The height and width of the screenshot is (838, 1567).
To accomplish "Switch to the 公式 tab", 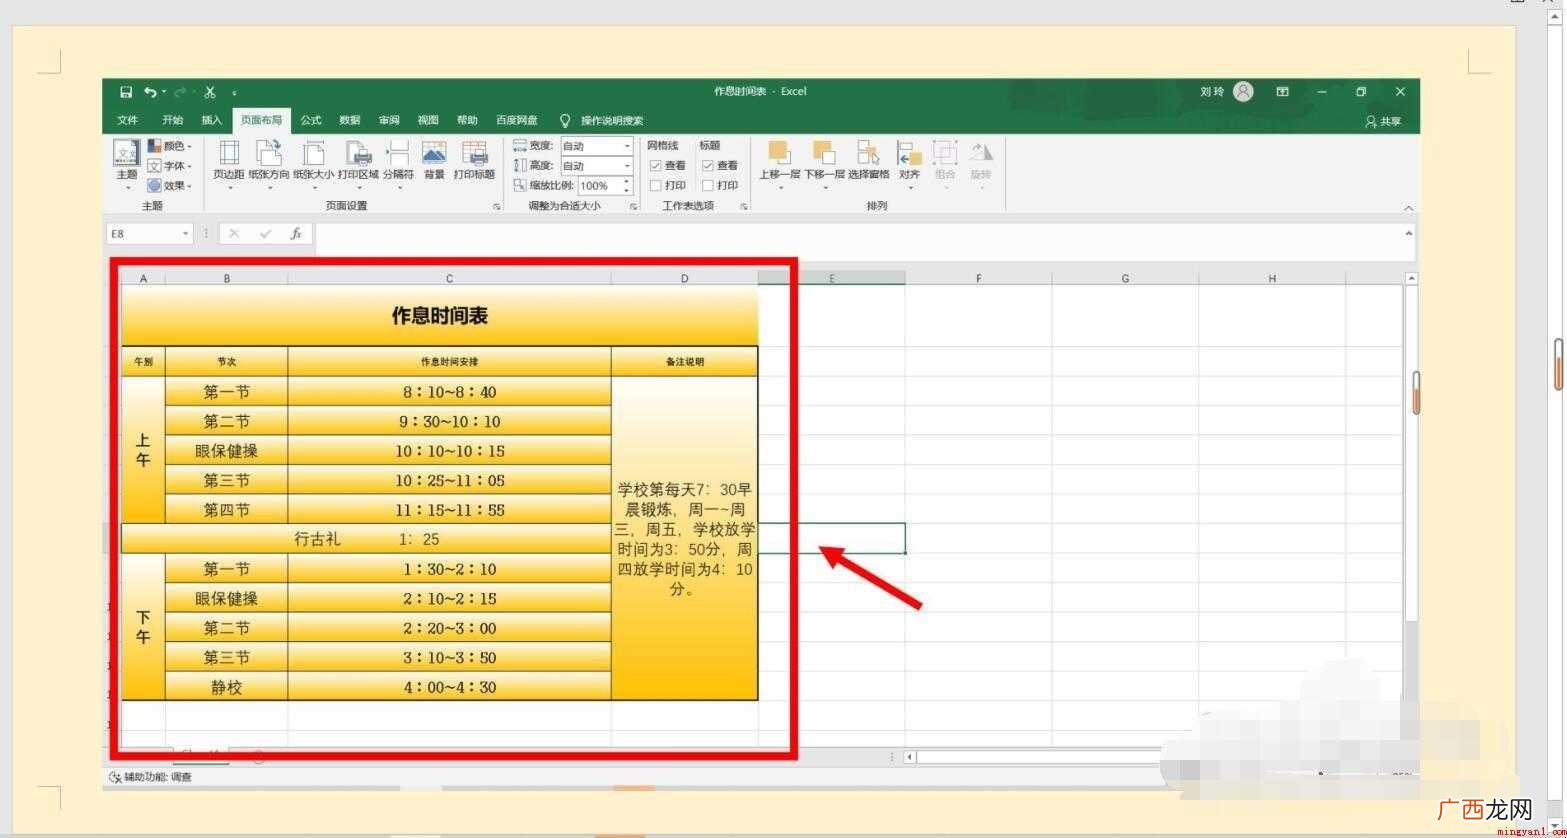I will point(311,121).
